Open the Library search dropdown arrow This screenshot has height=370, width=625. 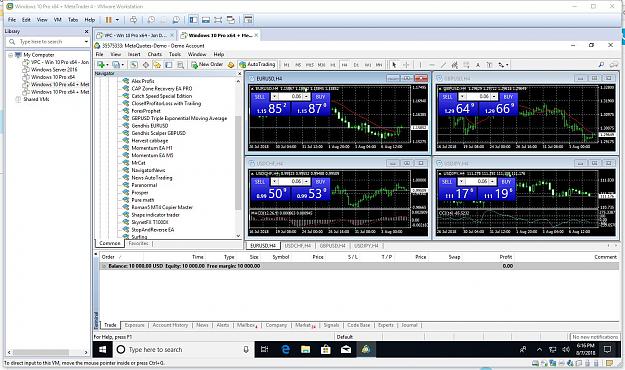pyautogui.click(x=86, y=41)
